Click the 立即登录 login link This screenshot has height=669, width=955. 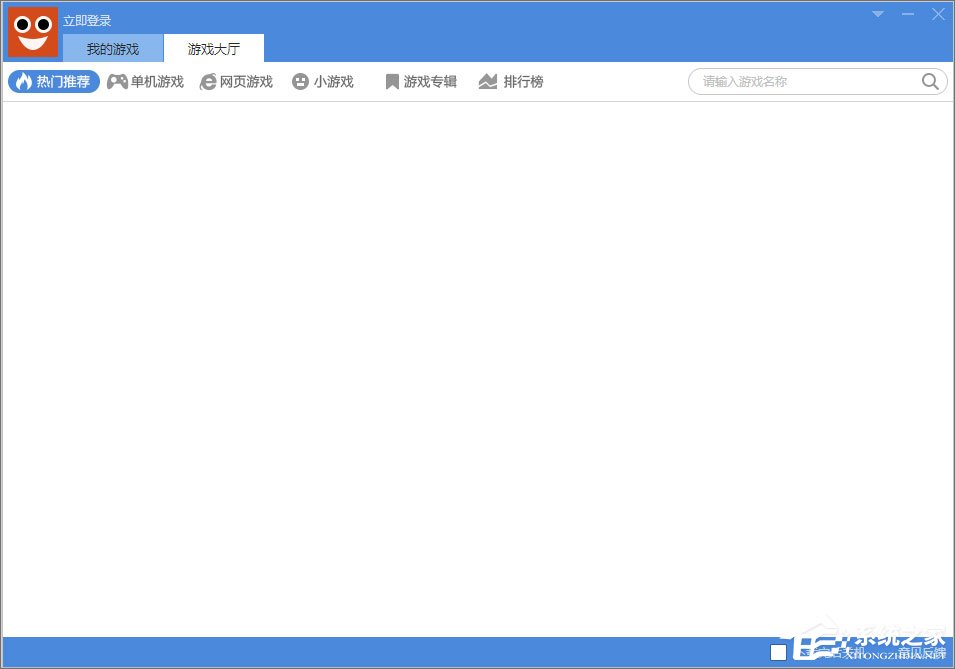[x=87, y=21]
